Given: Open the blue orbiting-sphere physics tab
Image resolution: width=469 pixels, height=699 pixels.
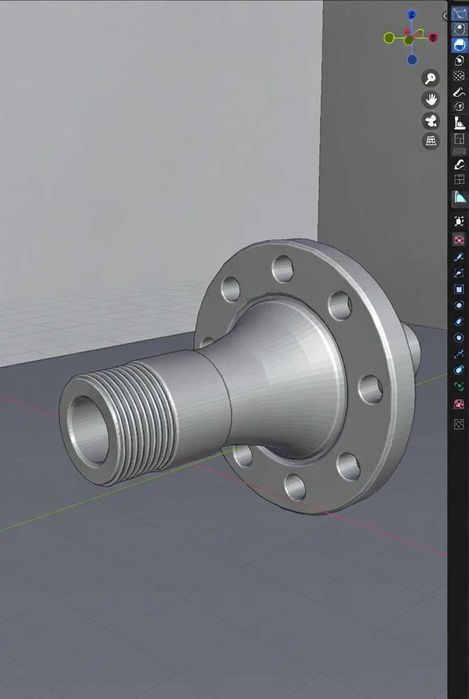Looking at the screenshot, I should [459, 370].
